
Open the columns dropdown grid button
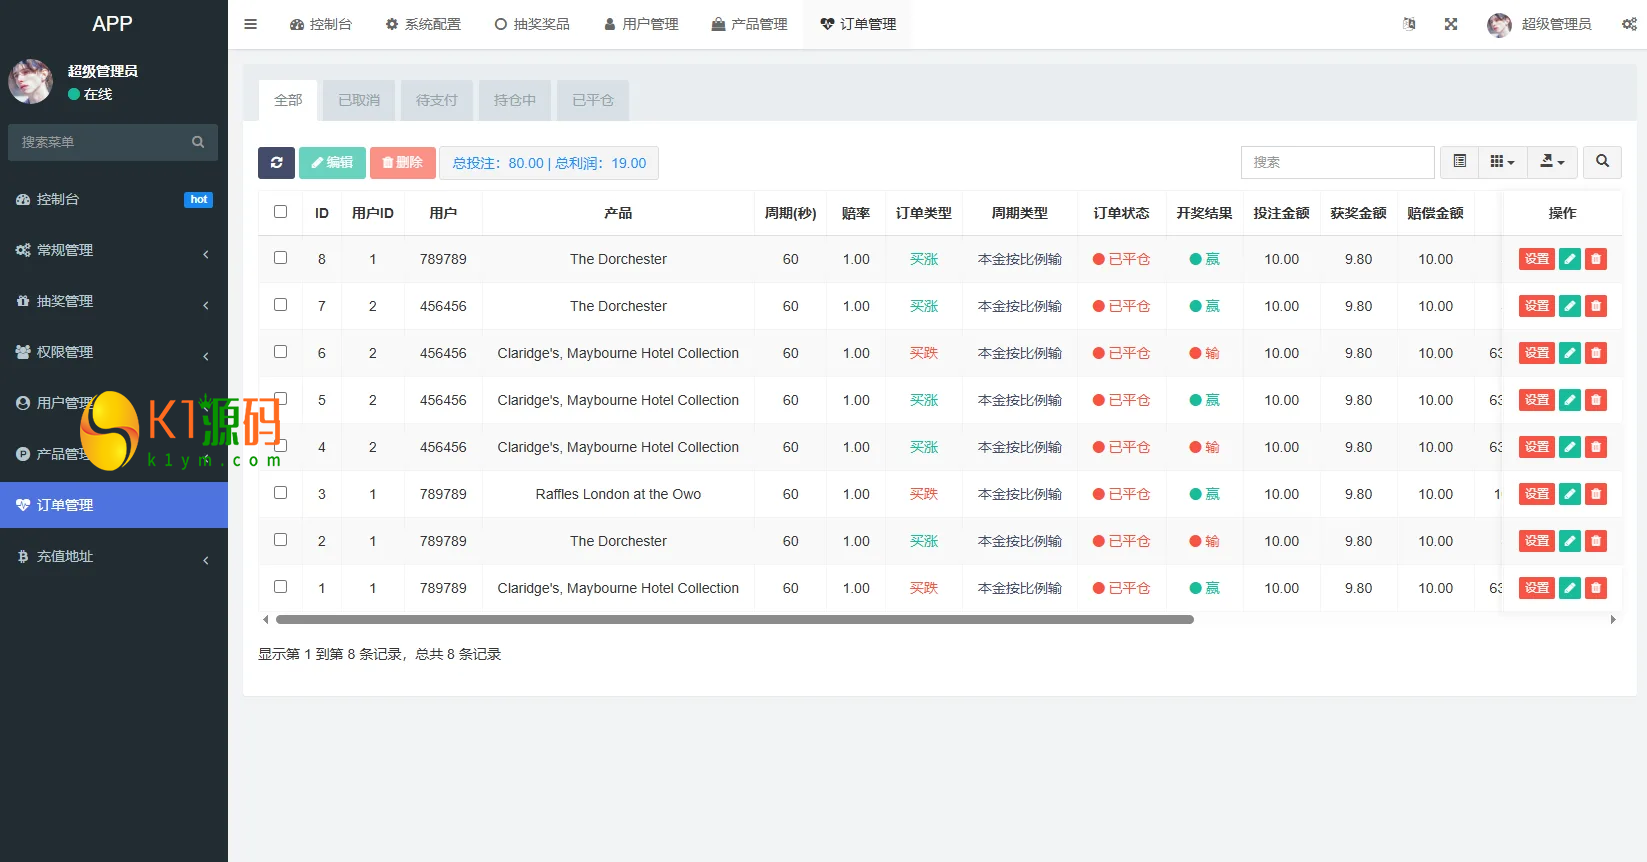coord(1502,161)
